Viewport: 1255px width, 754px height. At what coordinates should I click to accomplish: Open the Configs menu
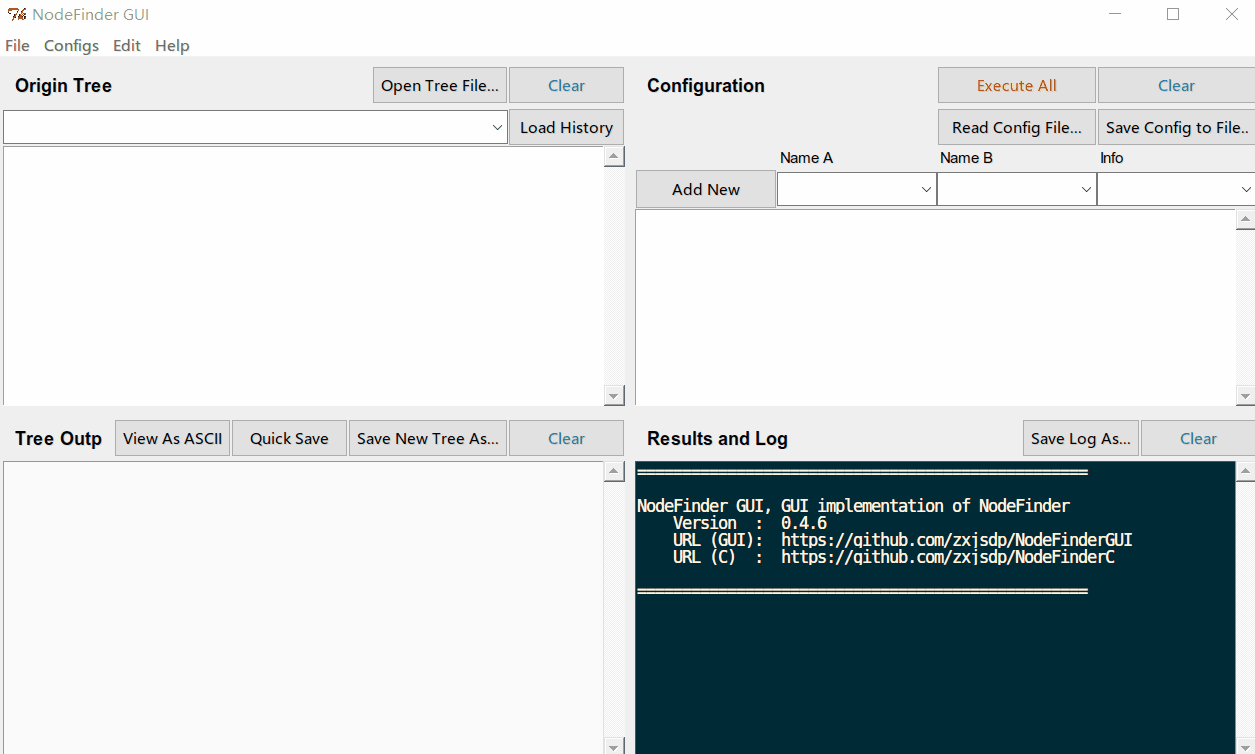(x=71, y=46)
